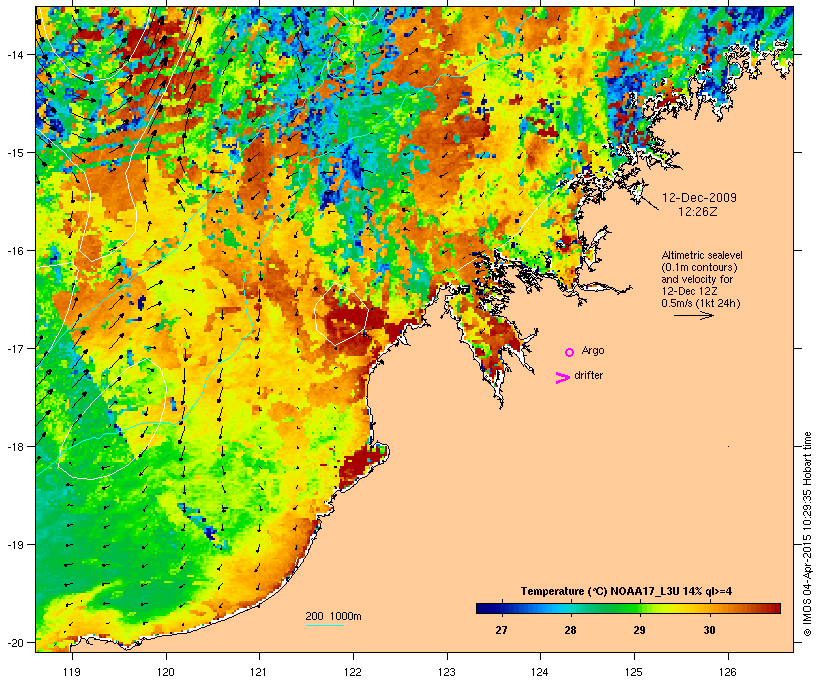The width and height of the screenshot is (820, 680).
Task: Click the IMOS copyright timestamp text
Action: pos(808,534)
